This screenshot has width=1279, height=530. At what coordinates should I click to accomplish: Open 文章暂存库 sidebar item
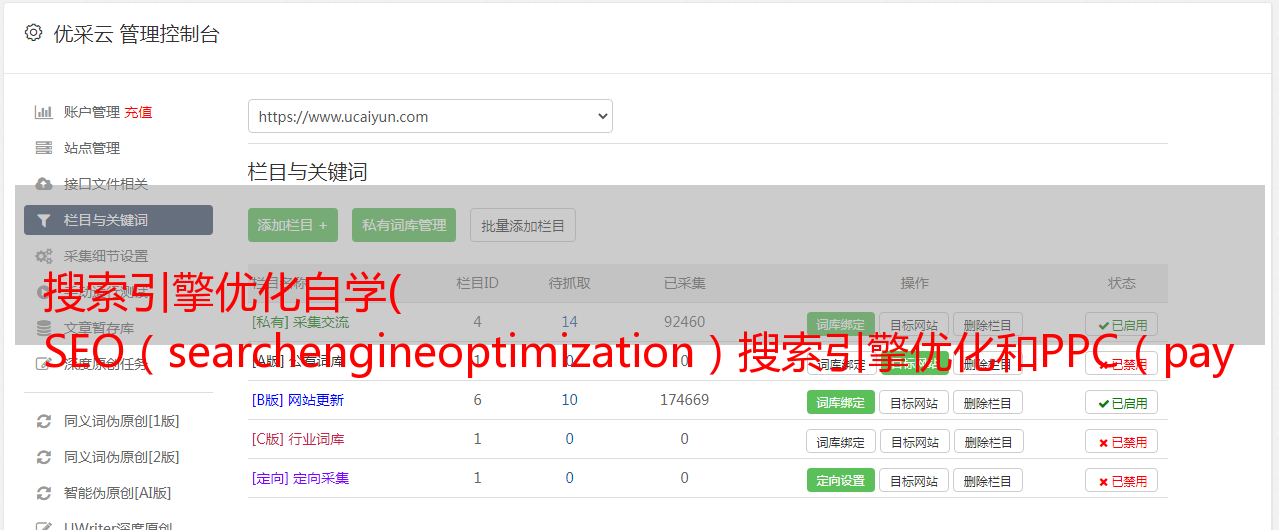click(x=99, y=328)
